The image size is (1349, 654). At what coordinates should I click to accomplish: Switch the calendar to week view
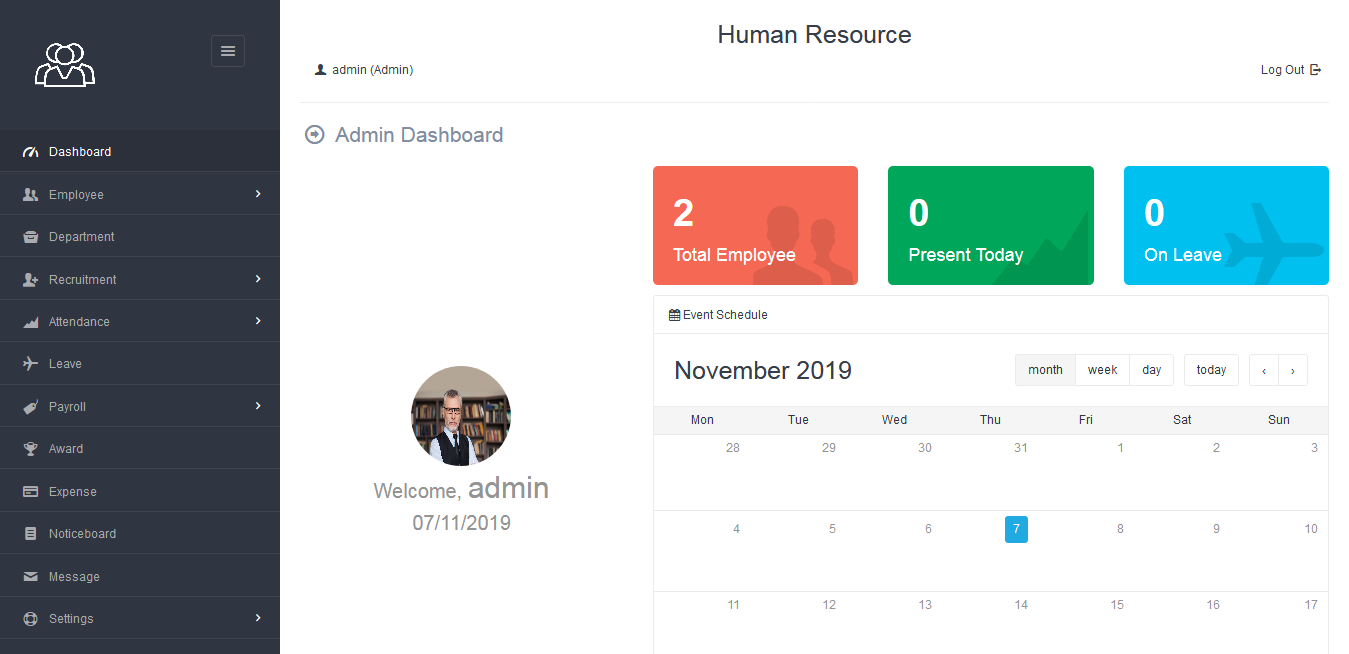click(1102, 369)
